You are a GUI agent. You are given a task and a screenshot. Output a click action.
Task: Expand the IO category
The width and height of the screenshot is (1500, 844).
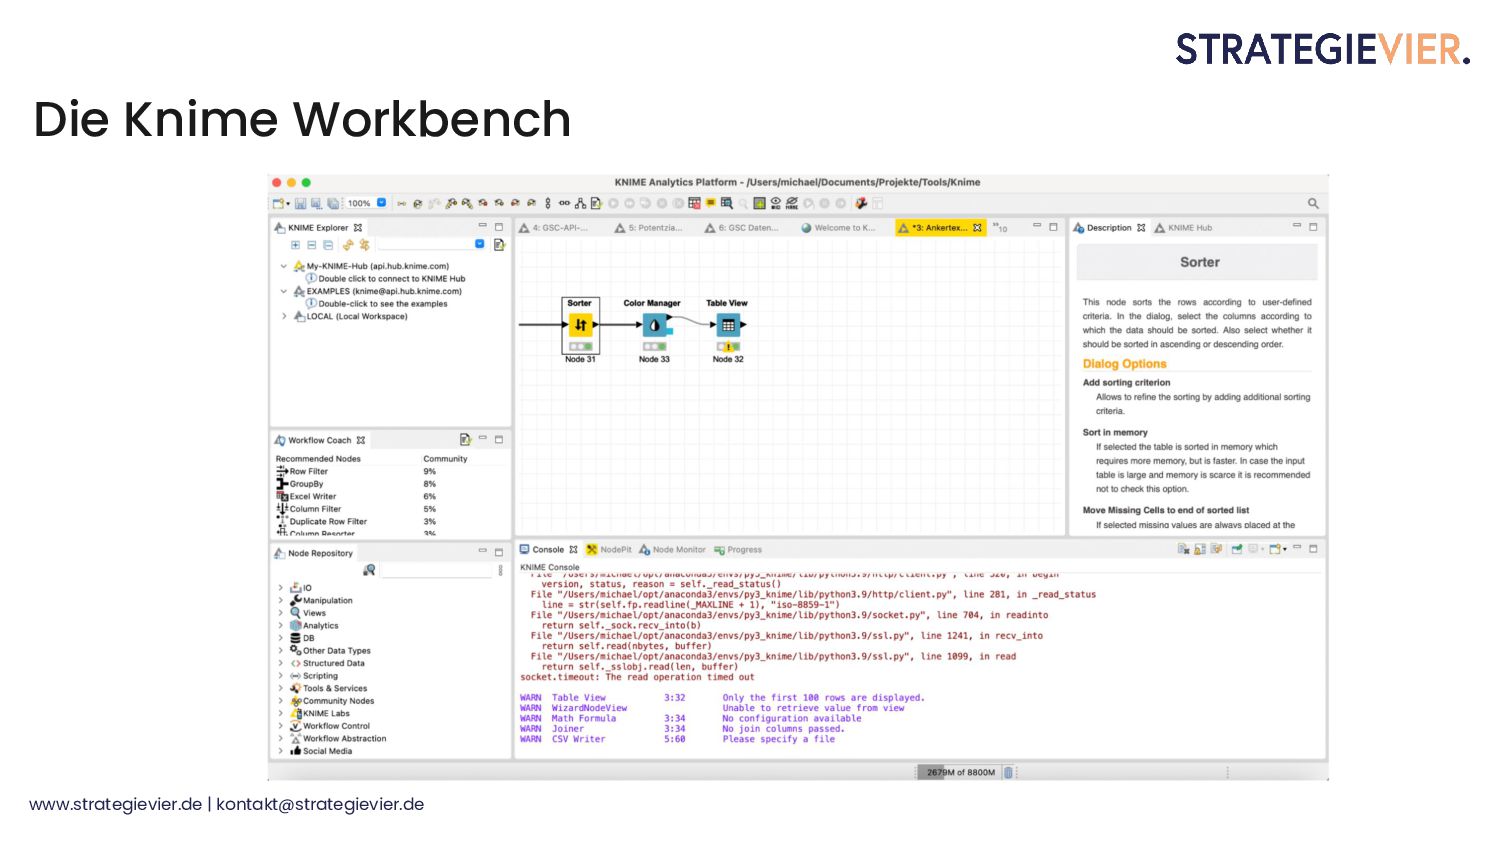[280, 588]
